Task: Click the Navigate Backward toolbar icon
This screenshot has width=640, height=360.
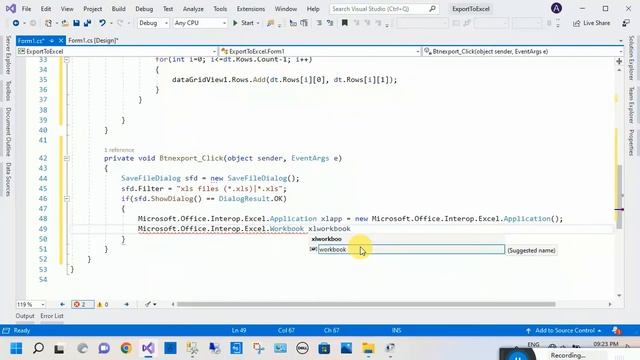Action: tap(16, 23)
